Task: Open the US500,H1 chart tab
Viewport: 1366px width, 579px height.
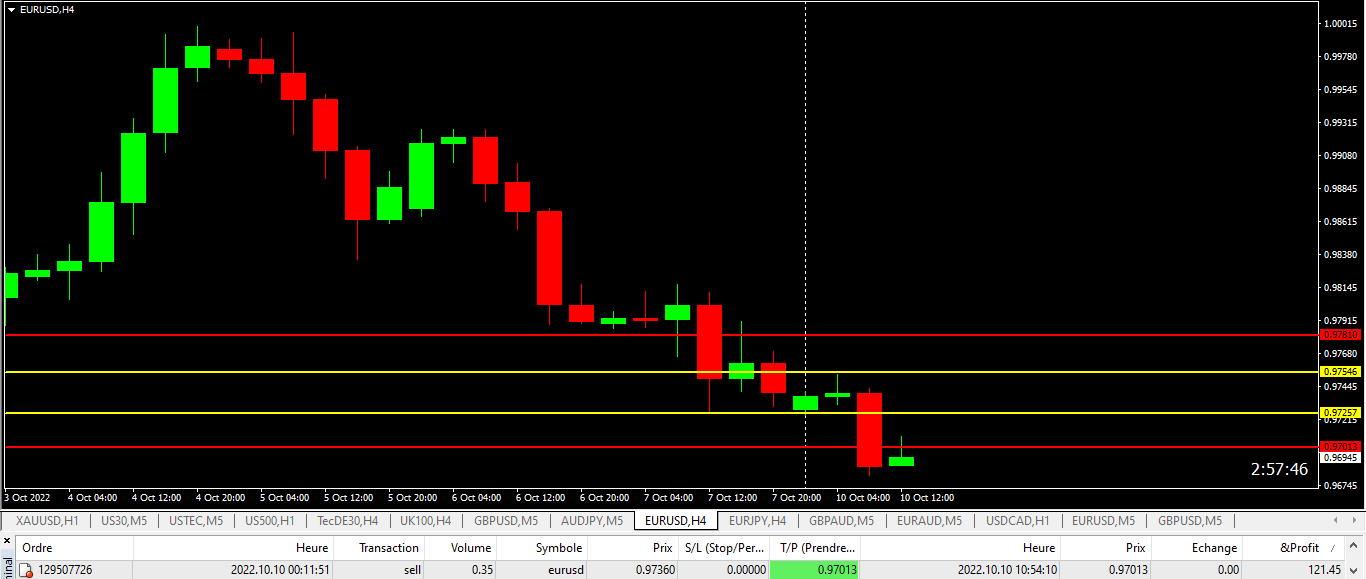Action: [269, 521]
